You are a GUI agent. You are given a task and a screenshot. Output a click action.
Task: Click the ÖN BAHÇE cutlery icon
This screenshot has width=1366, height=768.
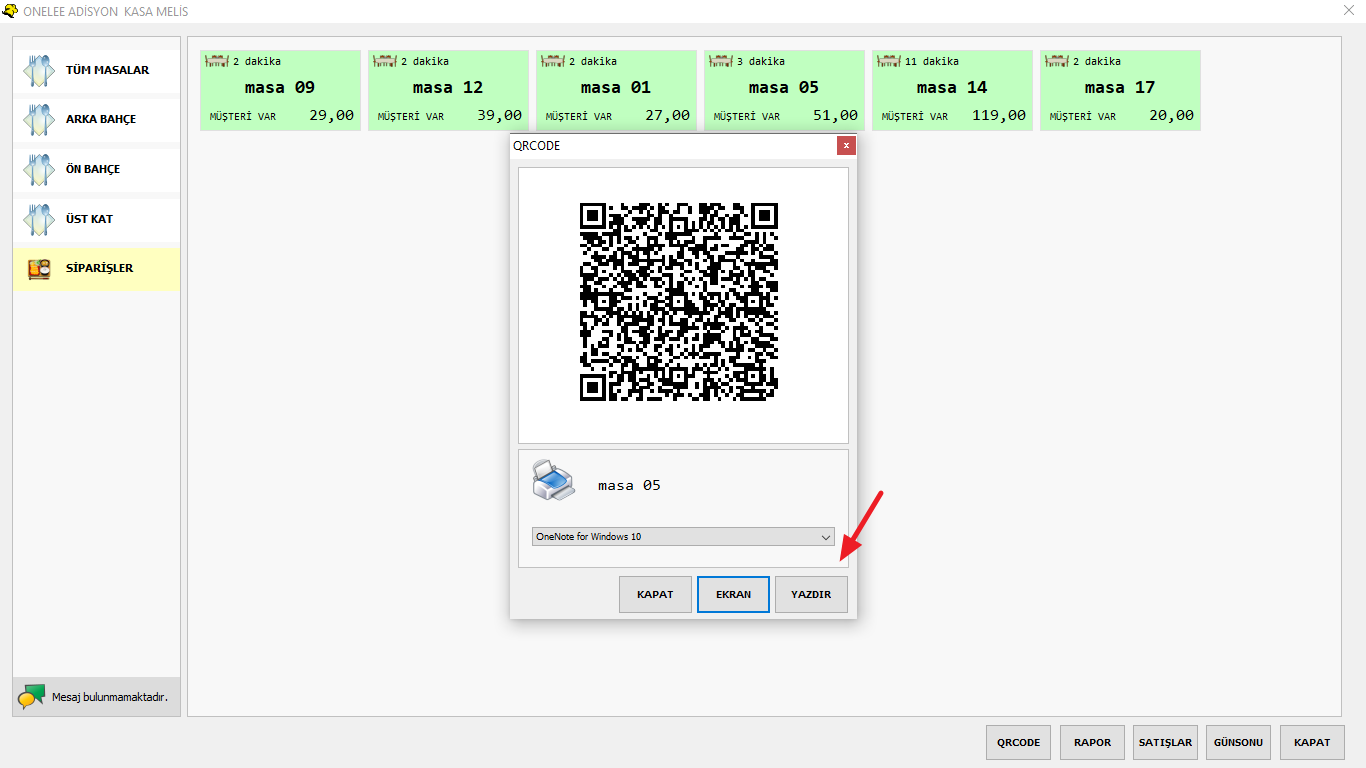coord(39,170)
